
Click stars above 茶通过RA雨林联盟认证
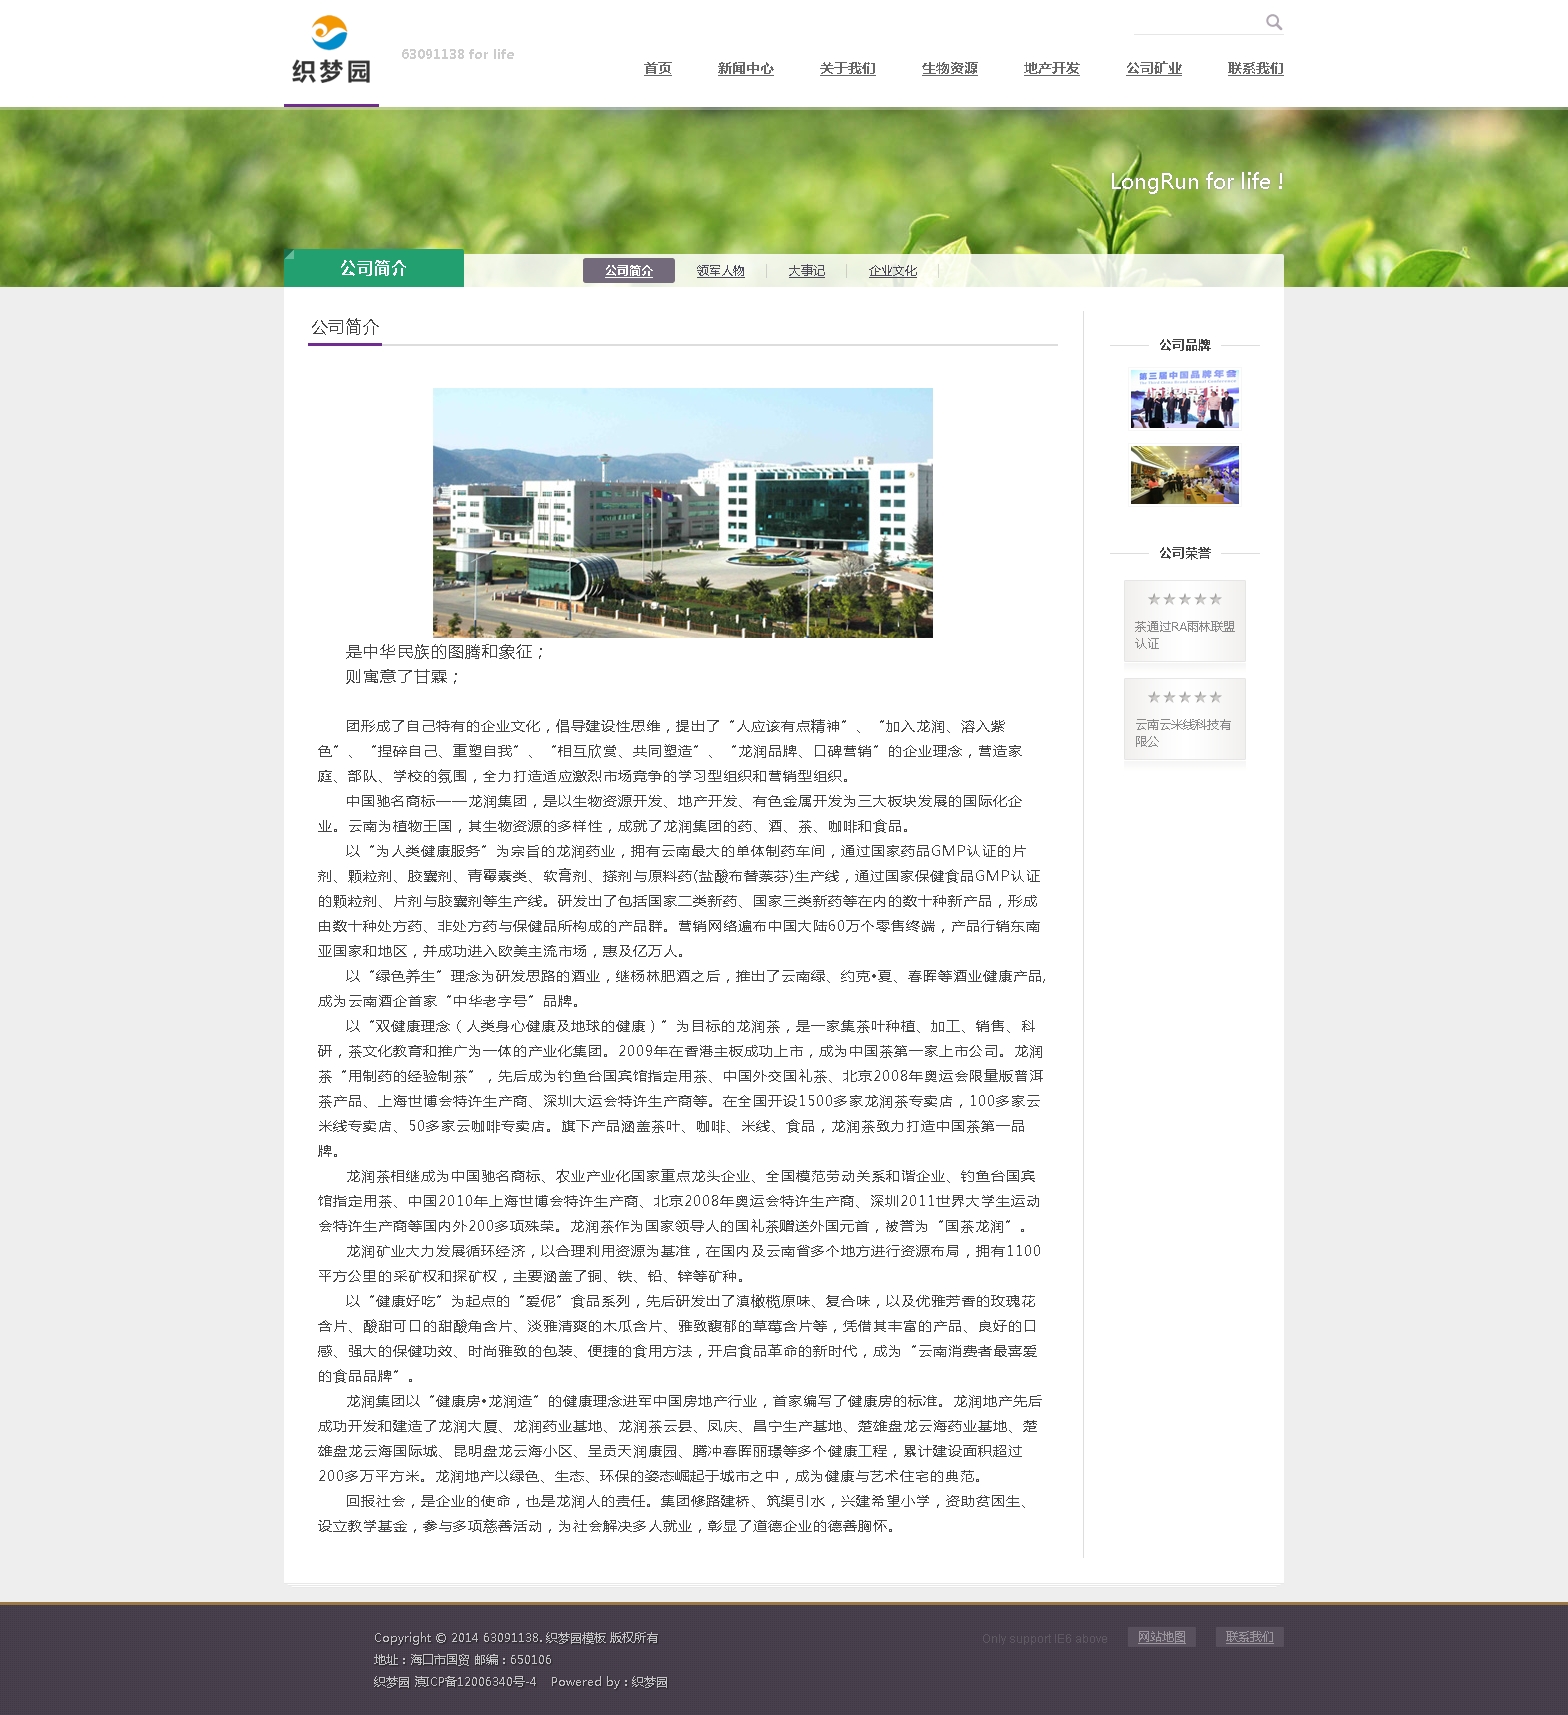1184,599
